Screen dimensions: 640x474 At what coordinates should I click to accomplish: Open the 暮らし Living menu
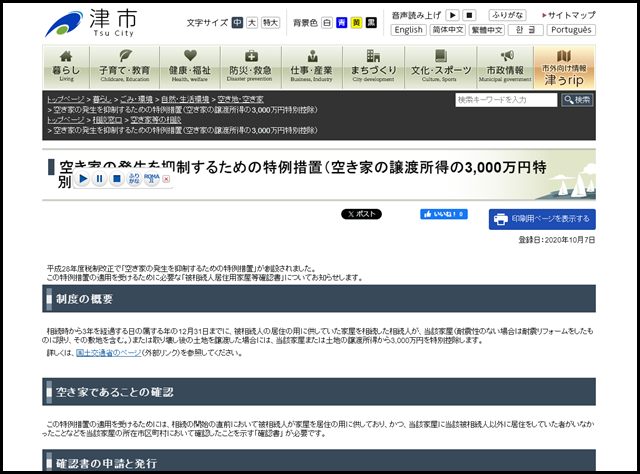click(x=66, y=67)
